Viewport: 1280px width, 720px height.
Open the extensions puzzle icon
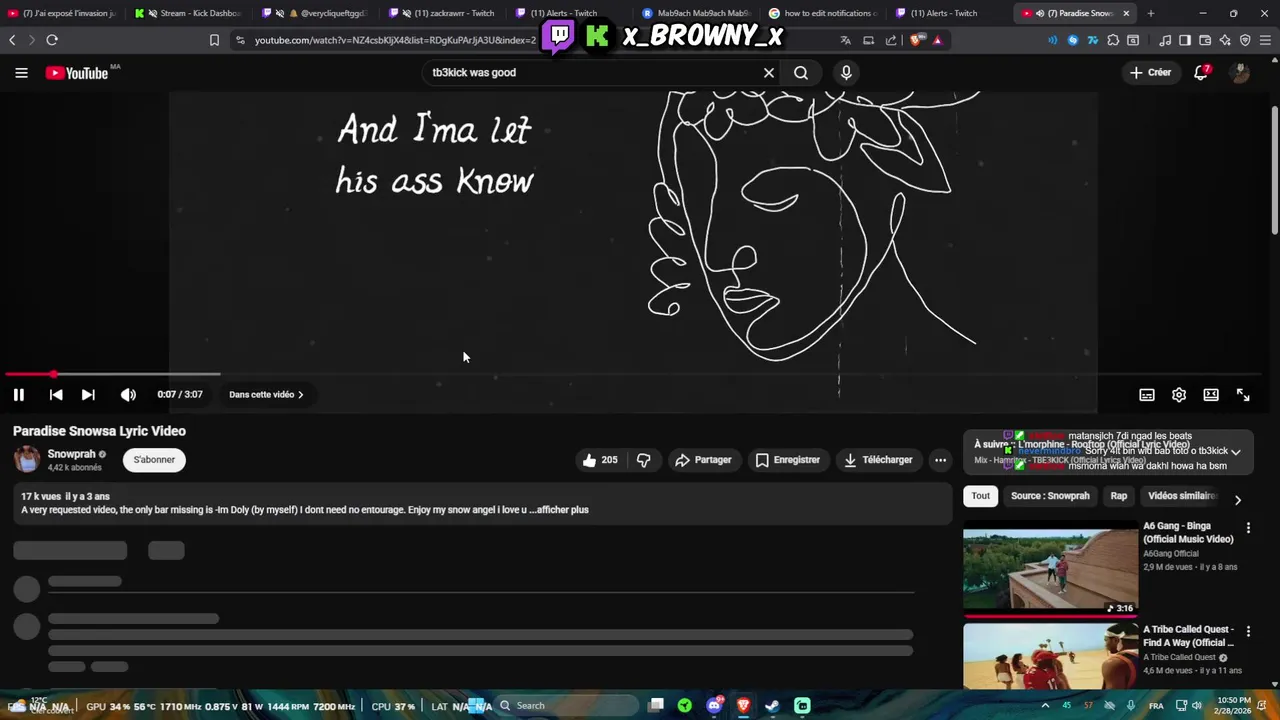[1113, 40]
